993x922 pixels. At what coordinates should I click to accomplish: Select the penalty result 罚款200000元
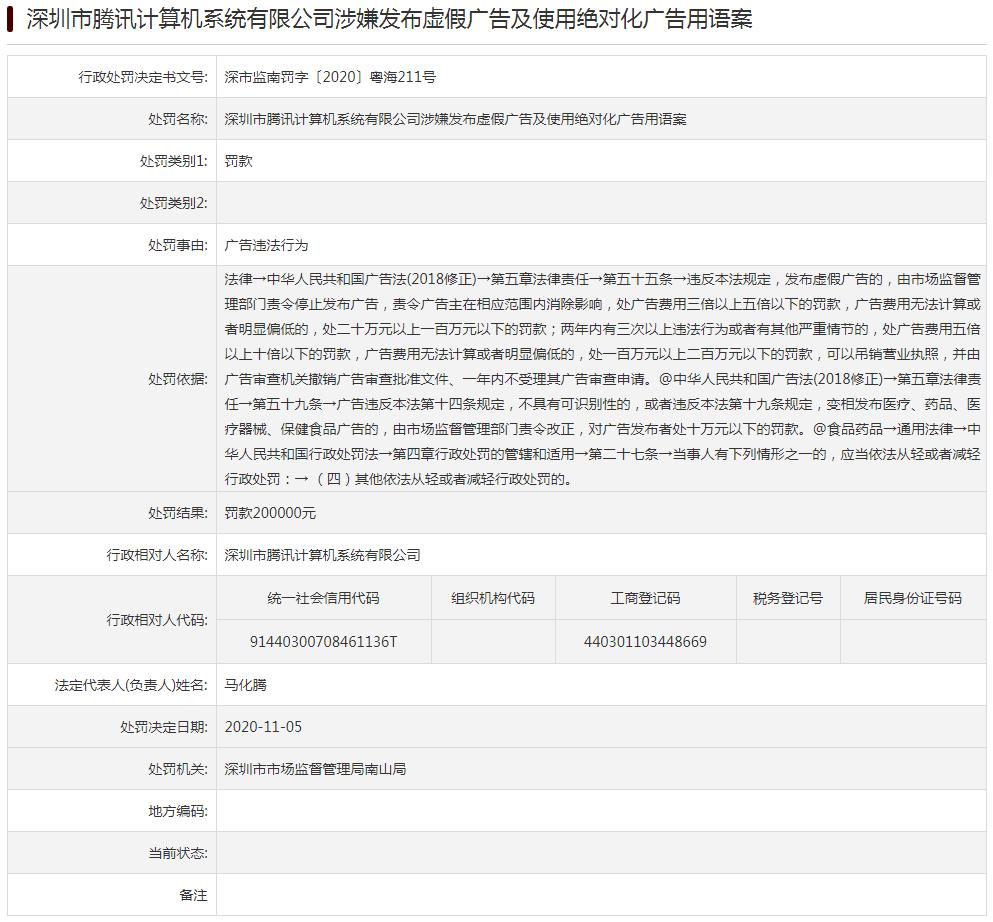pyautogui.click(x=270, y=513)
